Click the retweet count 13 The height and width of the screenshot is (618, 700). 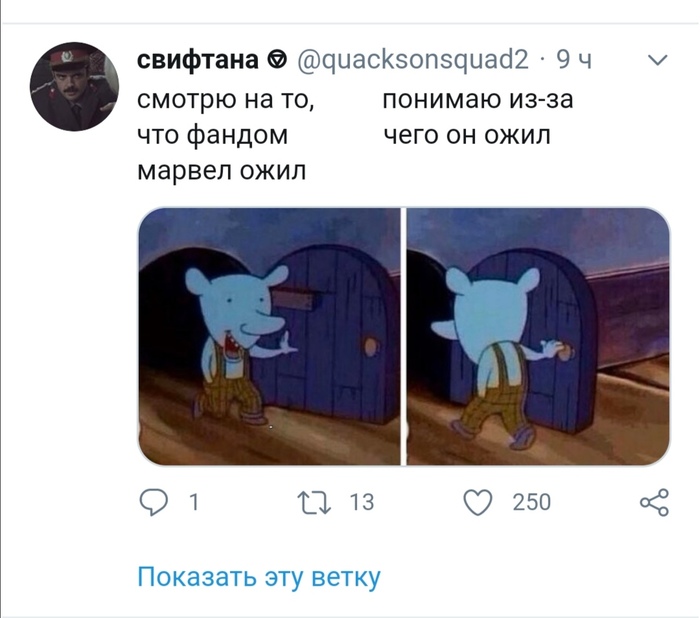tap(362, 502)
